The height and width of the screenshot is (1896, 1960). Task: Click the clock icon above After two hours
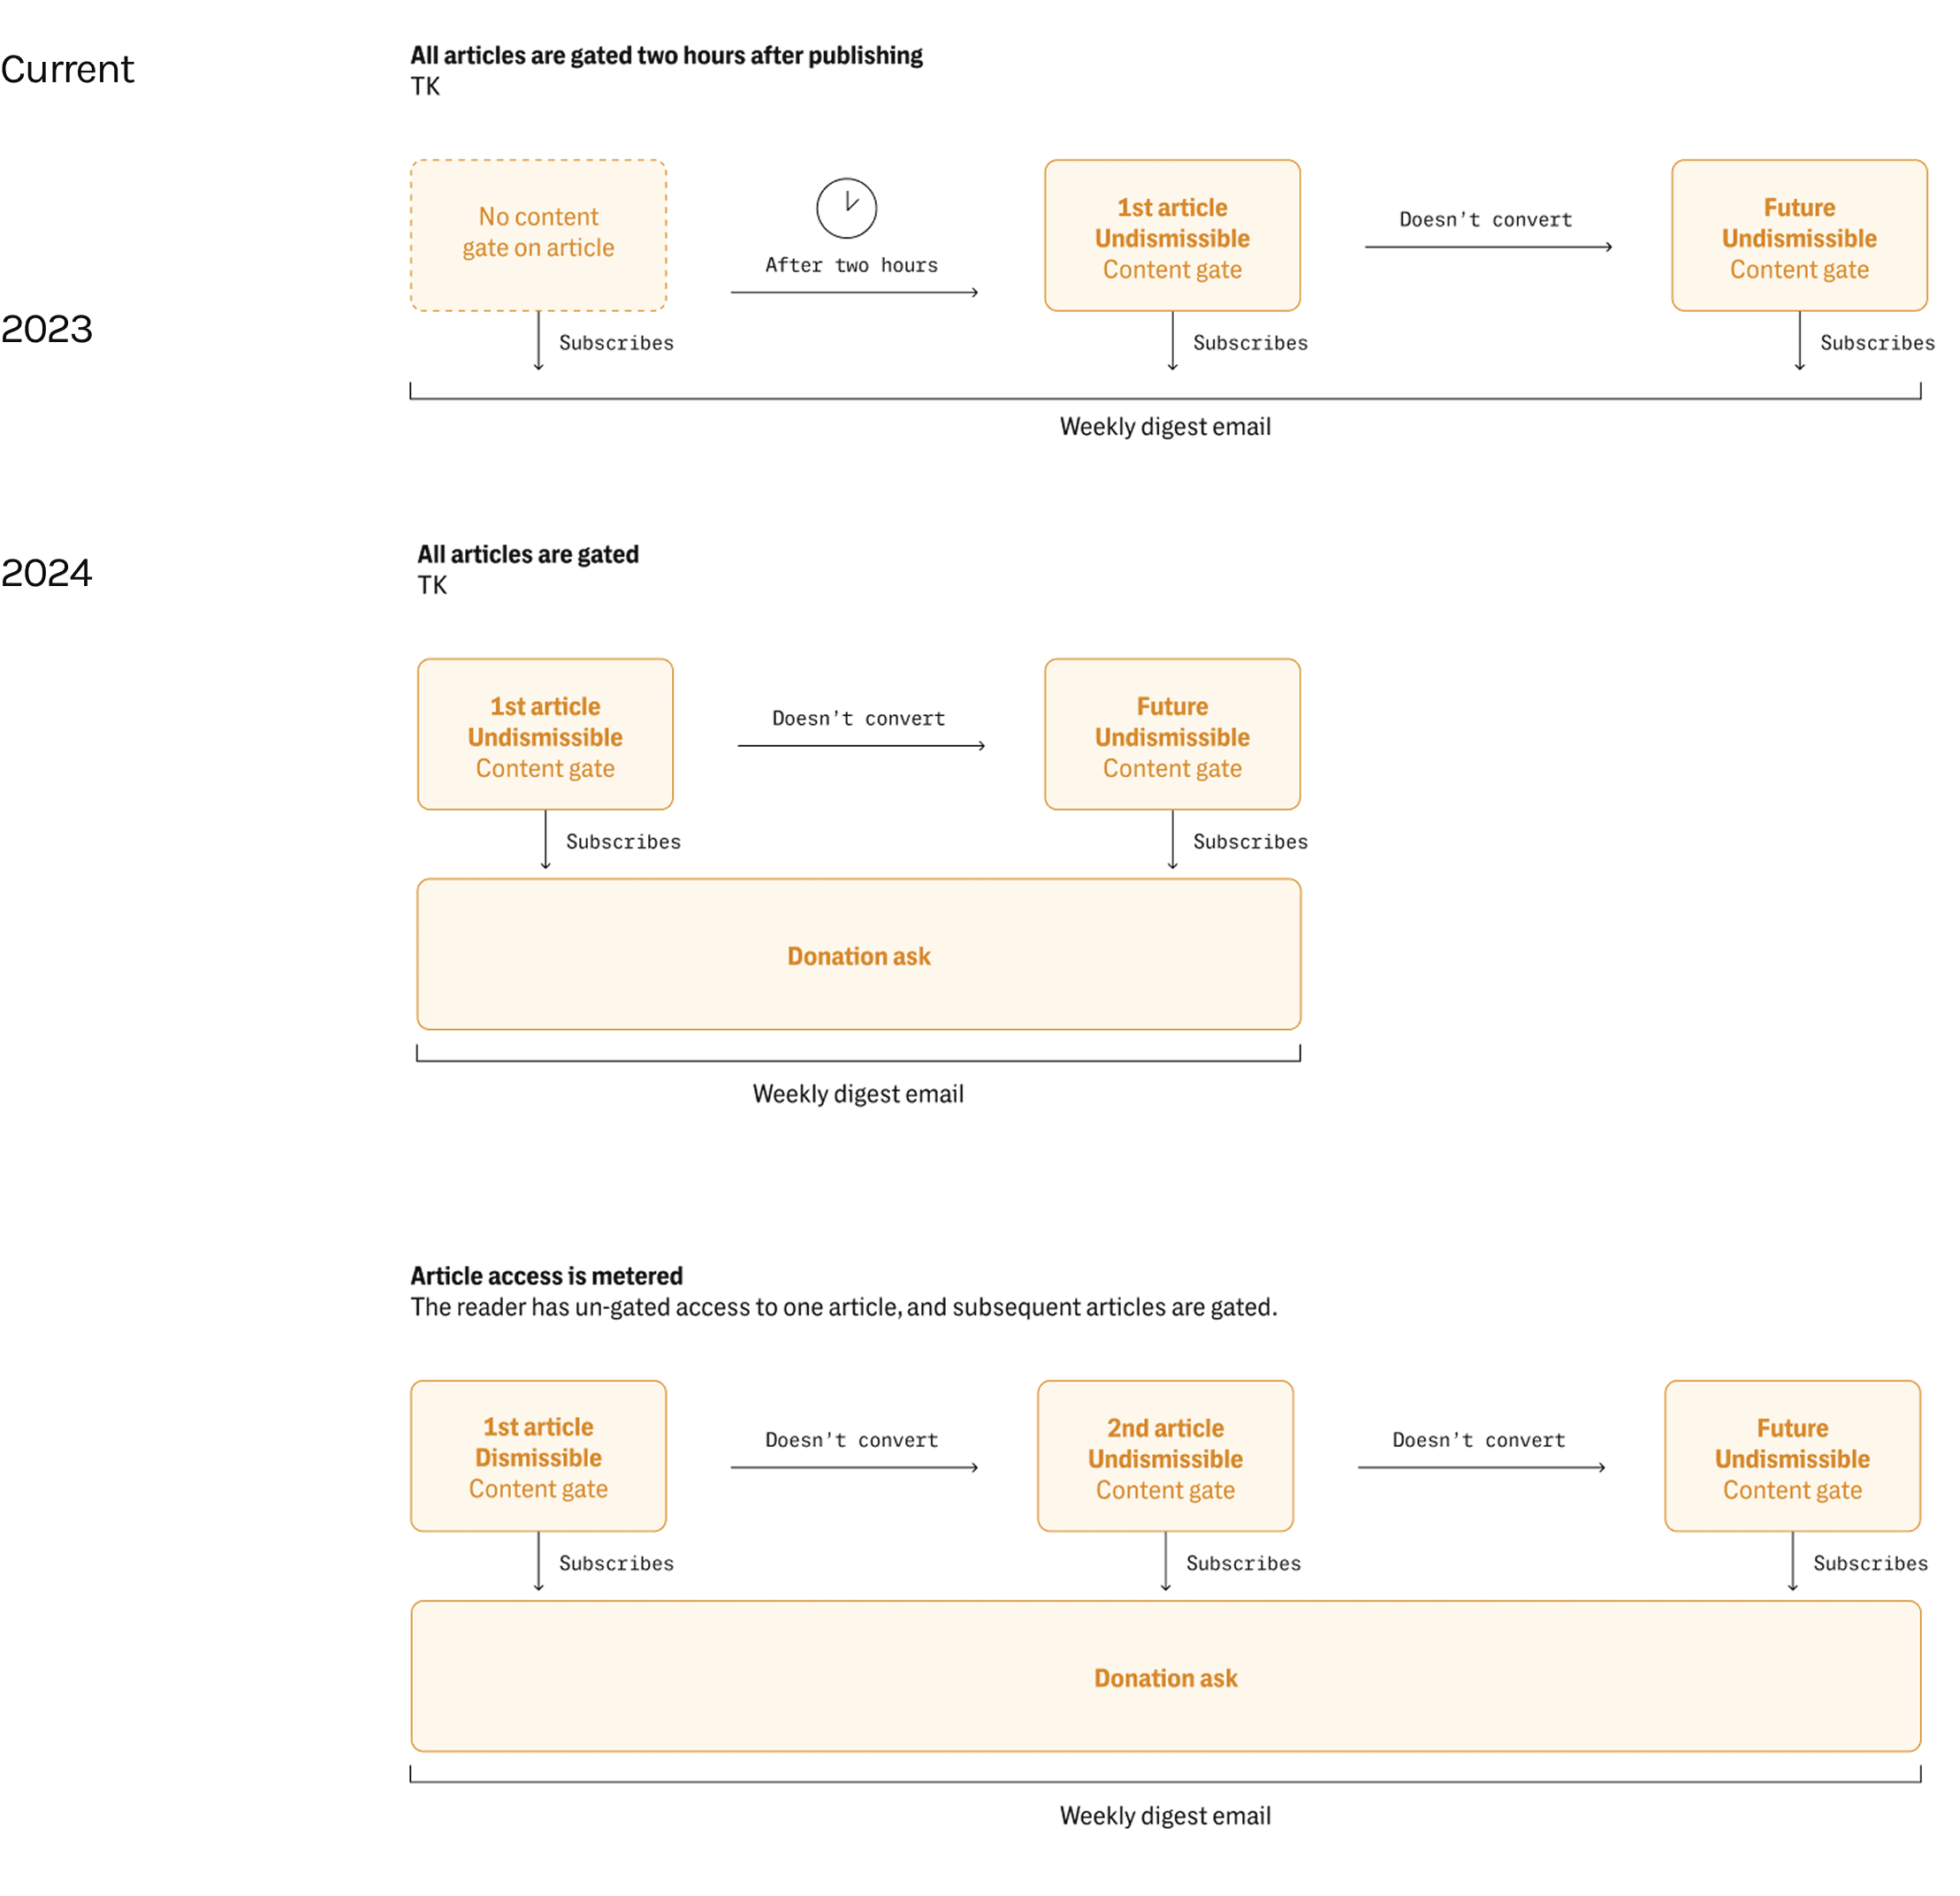tap(846, 208)
